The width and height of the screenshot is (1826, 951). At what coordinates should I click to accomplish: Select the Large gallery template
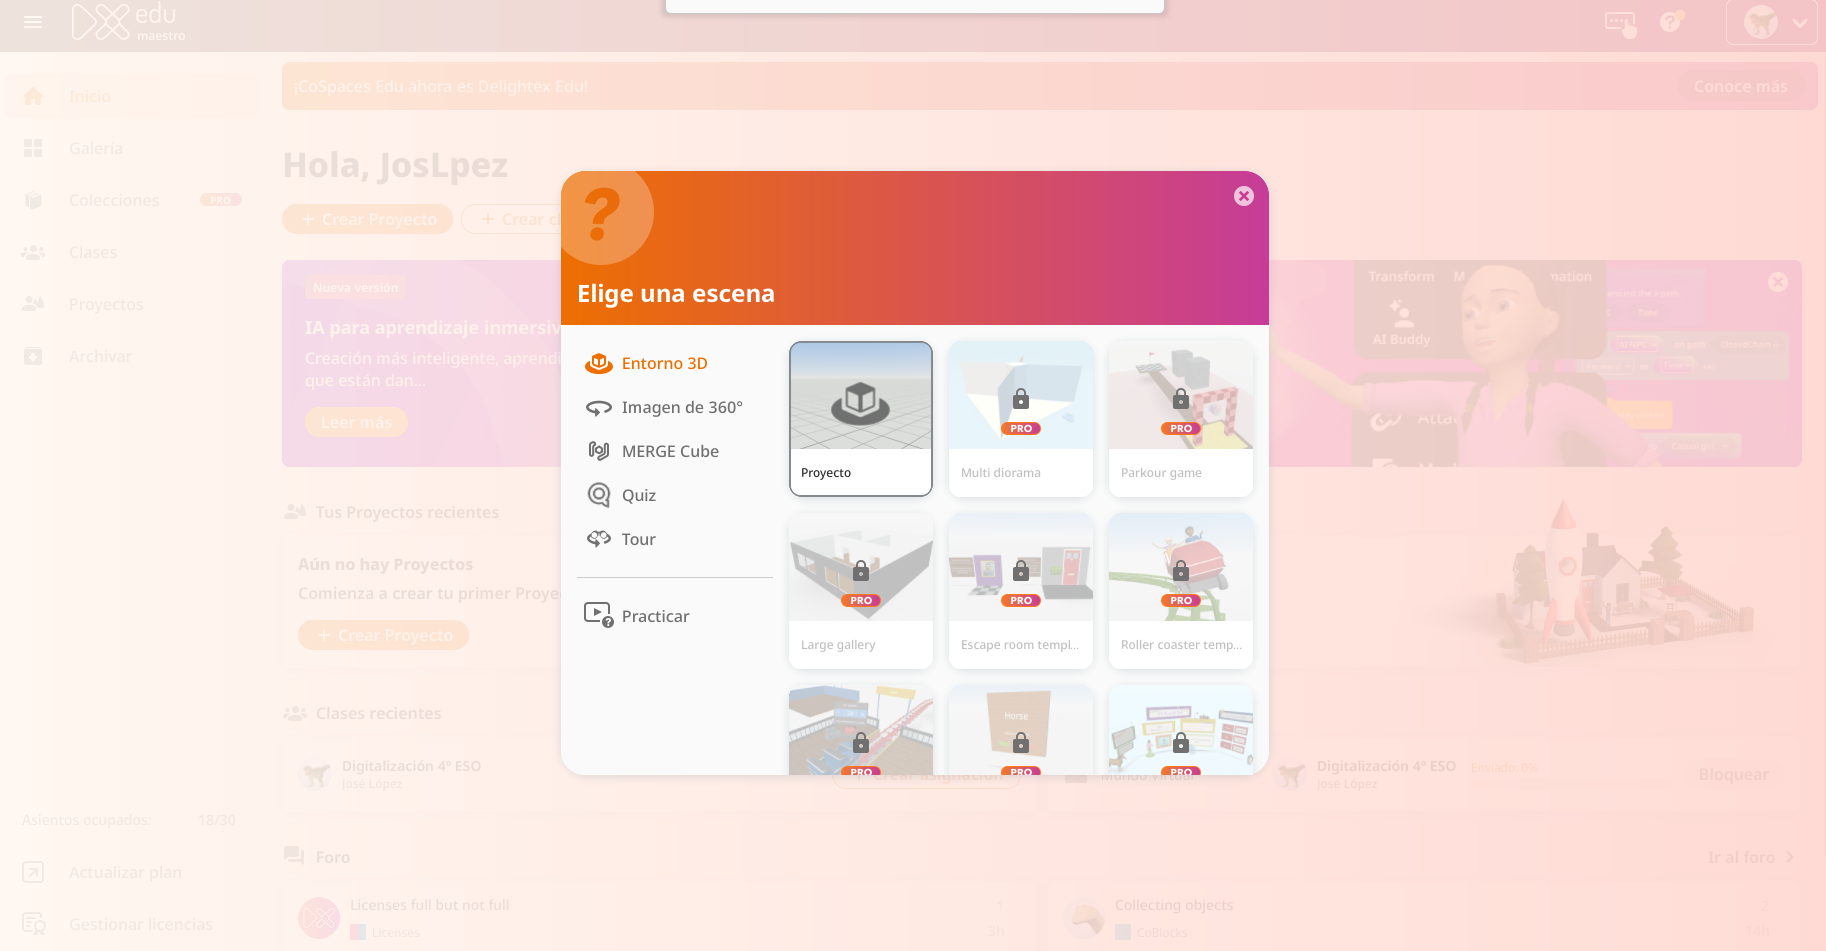(860, 590)
